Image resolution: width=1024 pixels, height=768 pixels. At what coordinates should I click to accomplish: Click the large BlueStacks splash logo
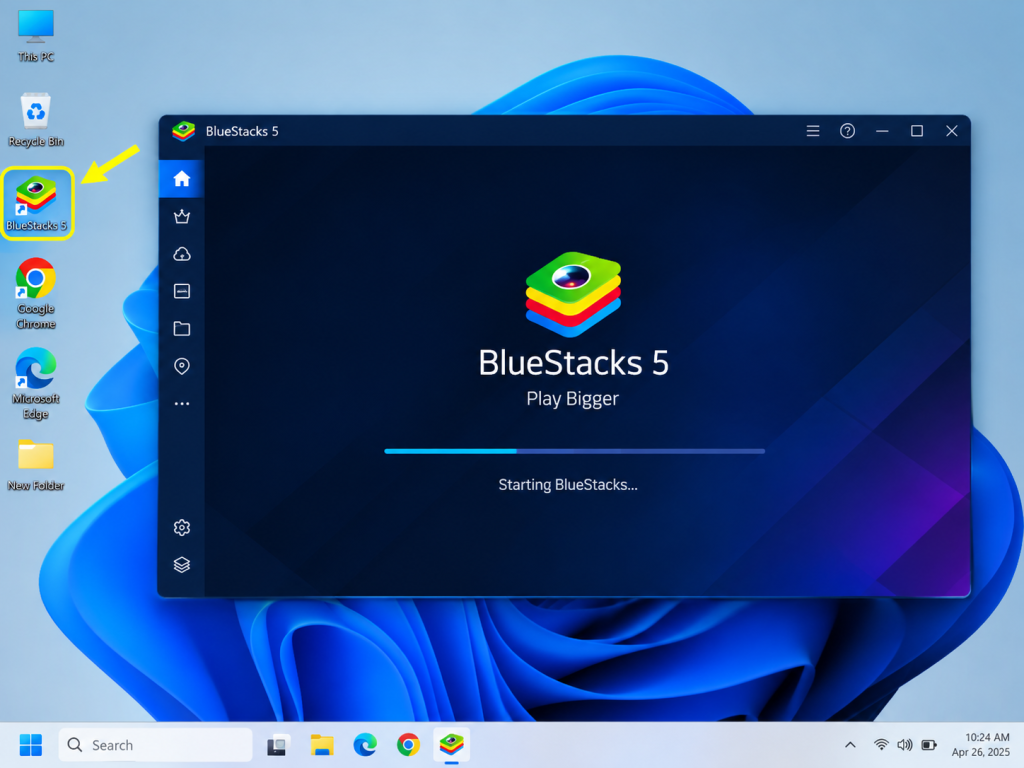coord(573,294)
